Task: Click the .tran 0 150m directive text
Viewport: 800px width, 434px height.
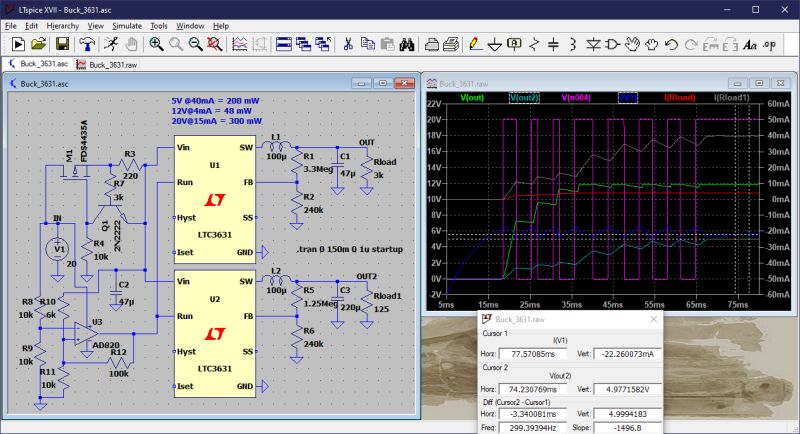Action: click(x=349, y=249)
